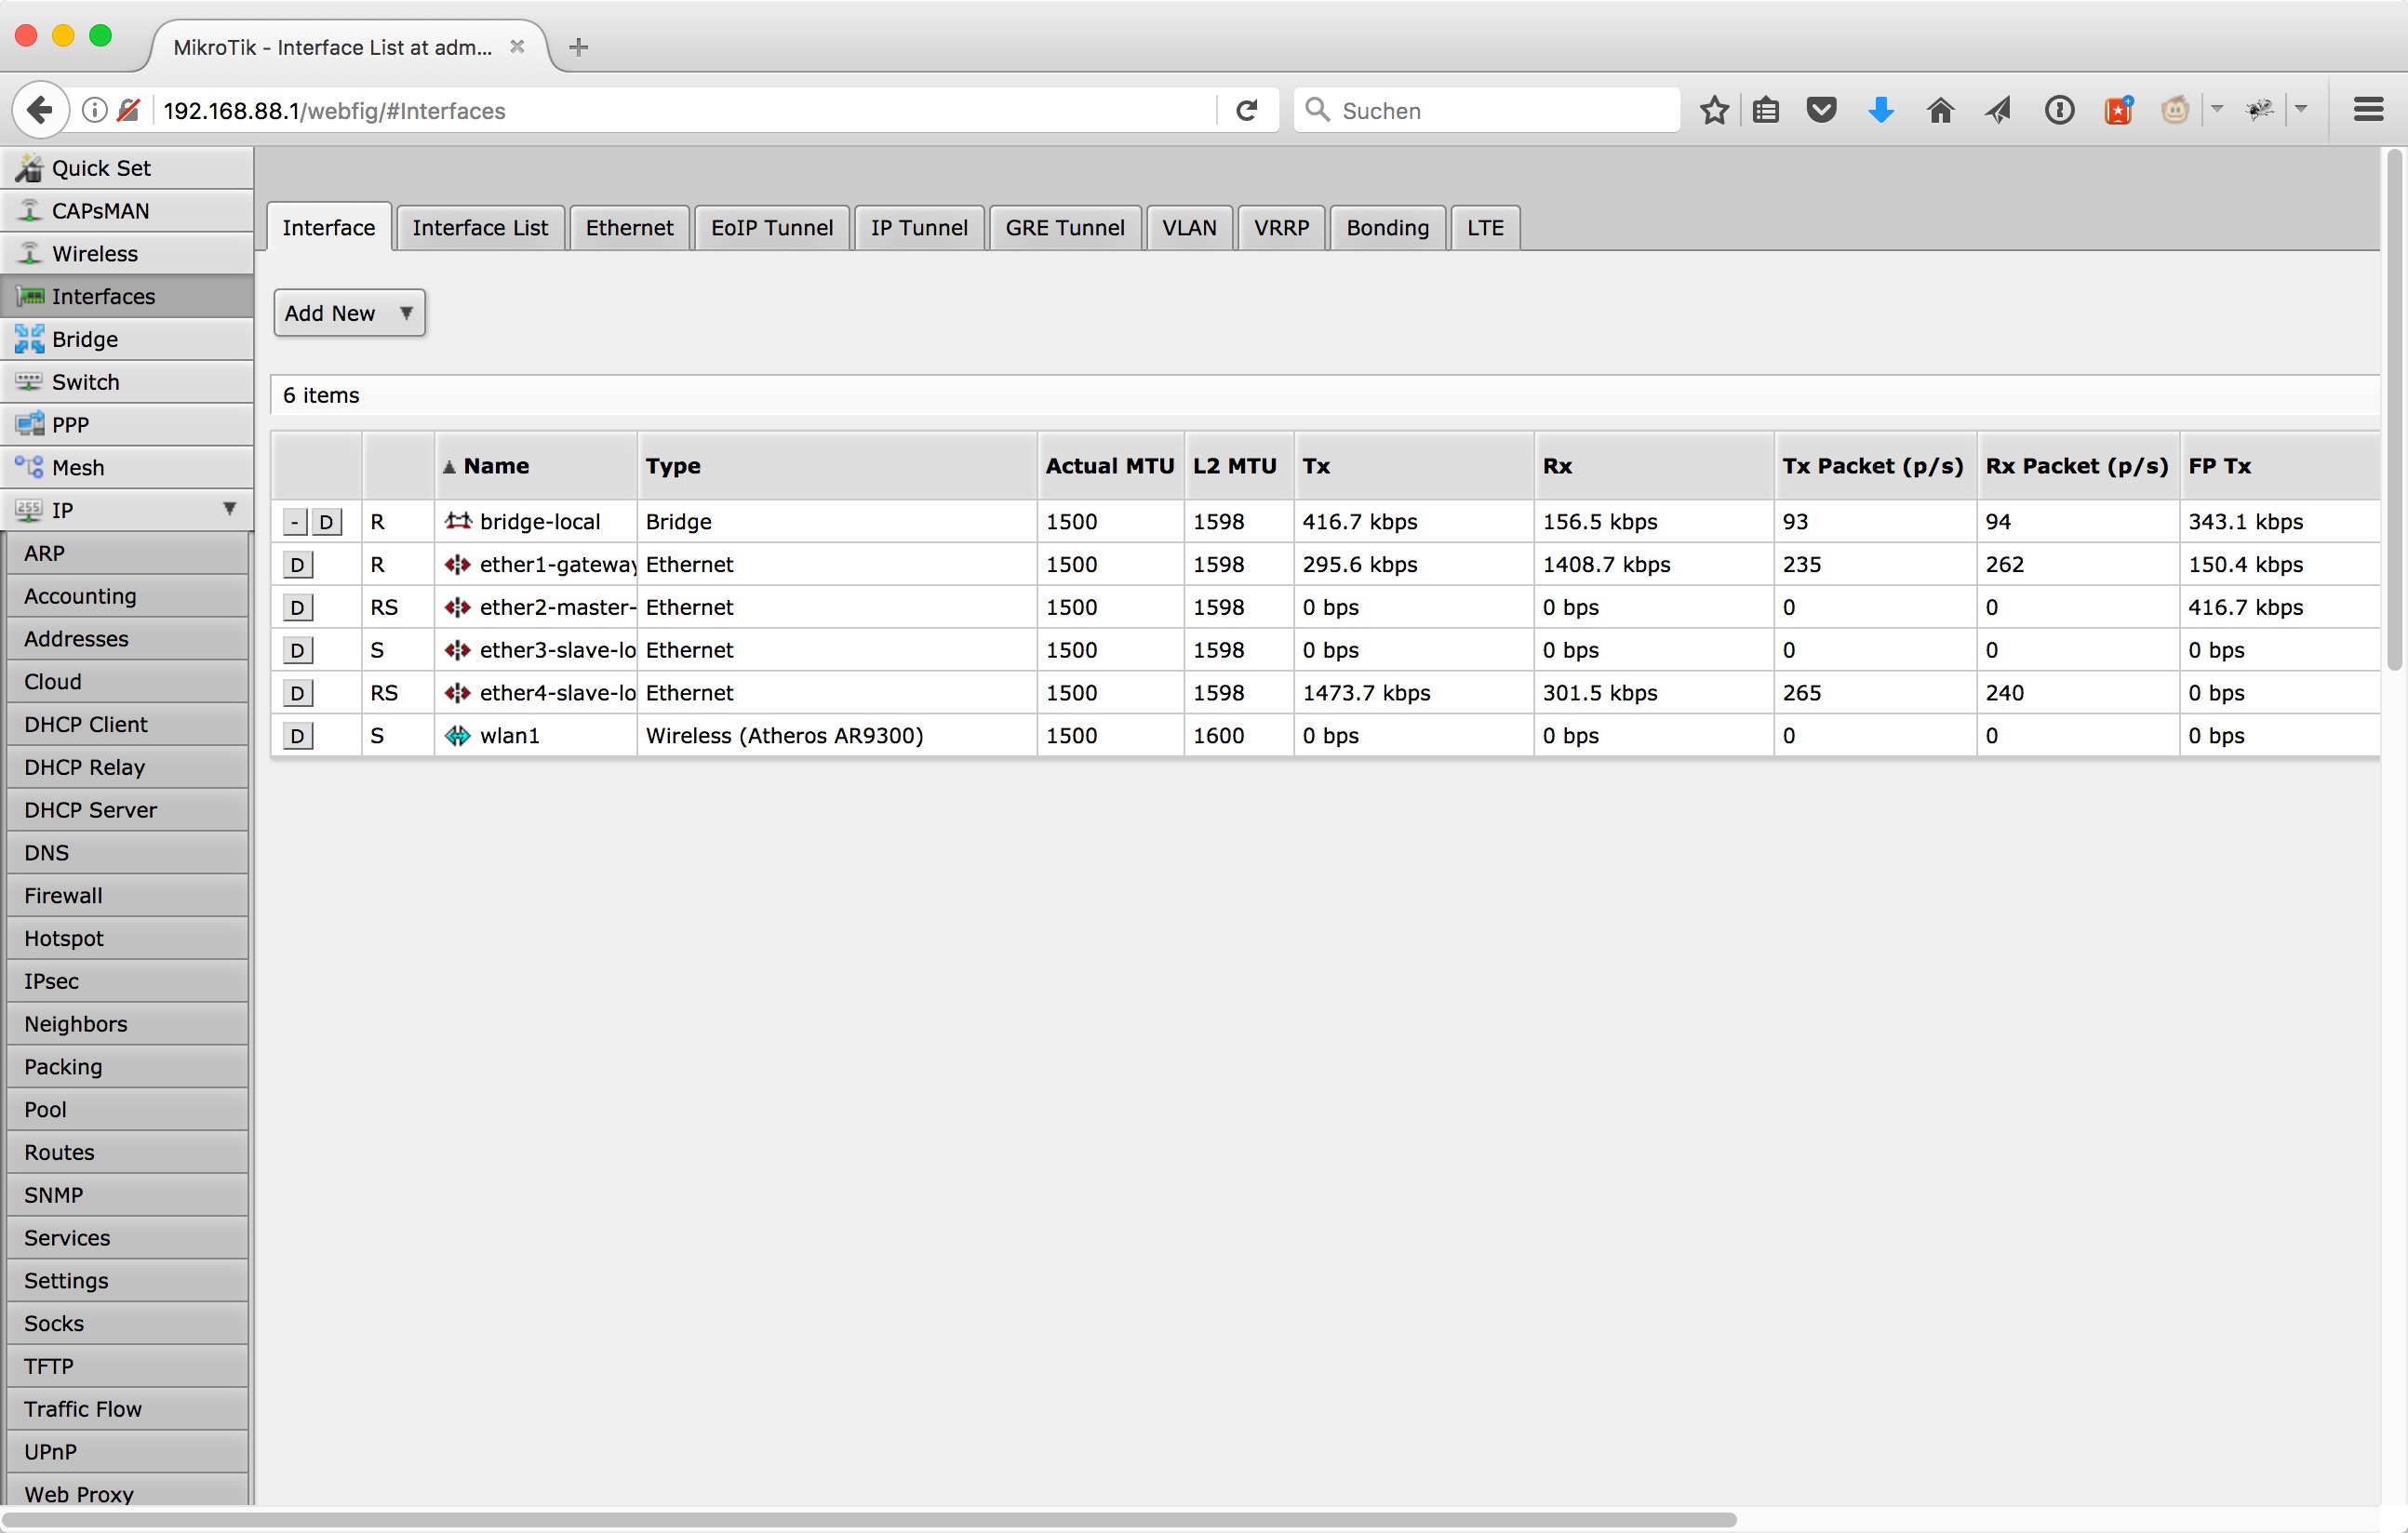Open the wlan1 wireless interface entry
This screenshot has height=1533, width=2408.
coord(511,735)
